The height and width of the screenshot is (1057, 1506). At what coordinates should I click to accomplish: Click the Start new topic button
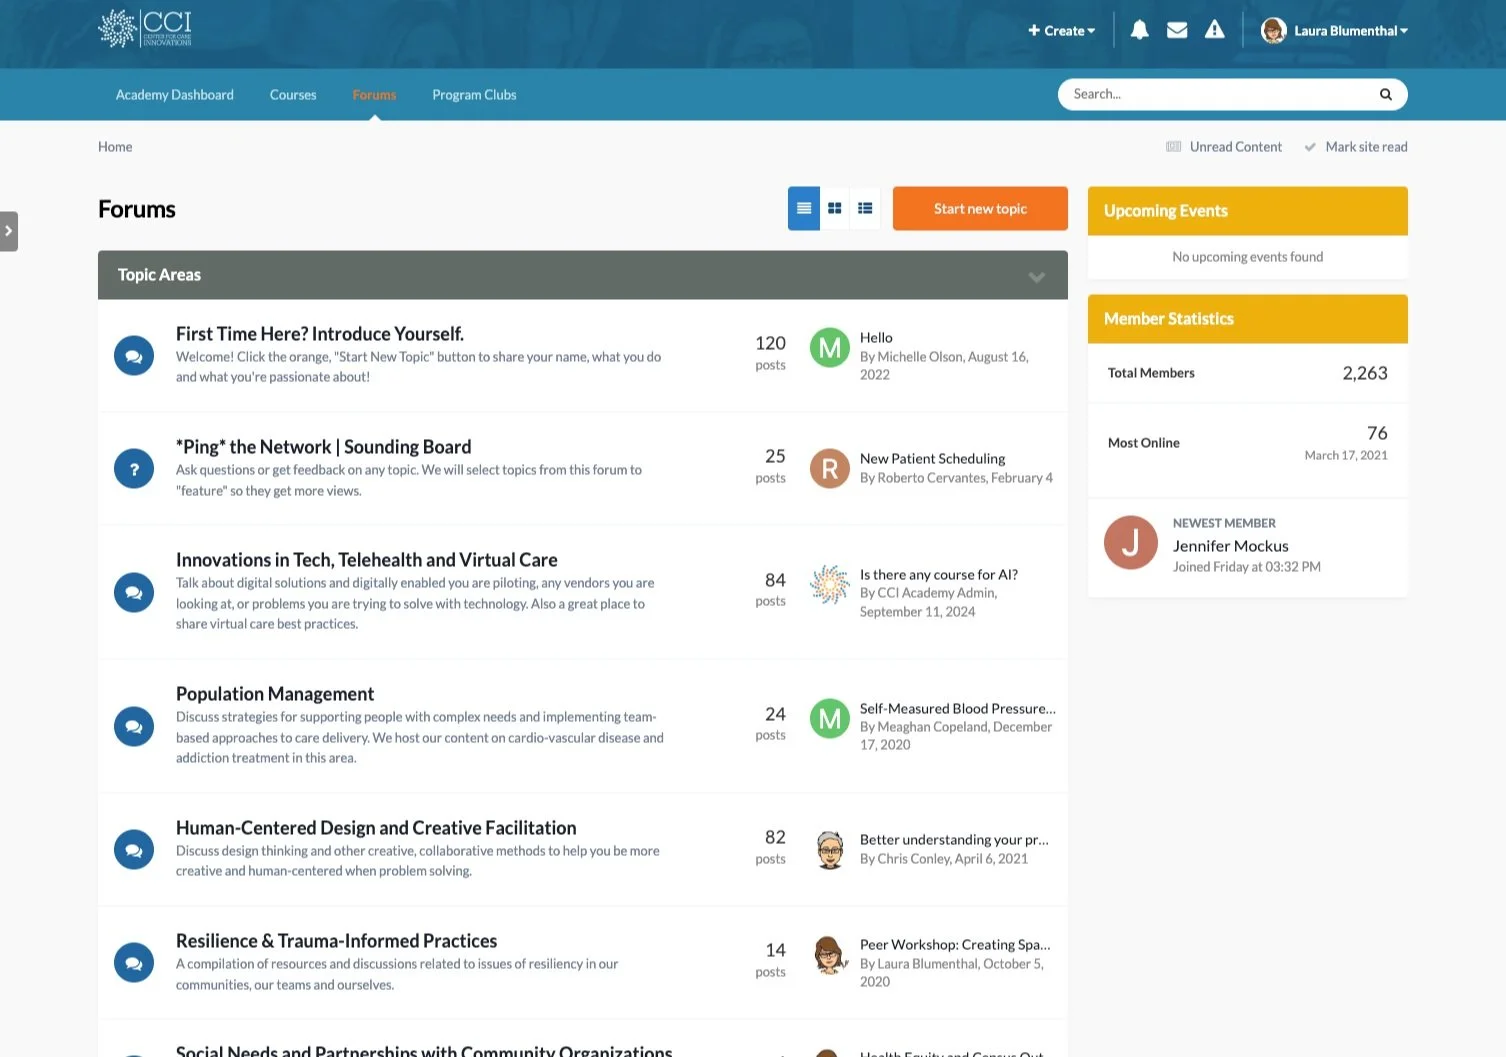point(980,208)
